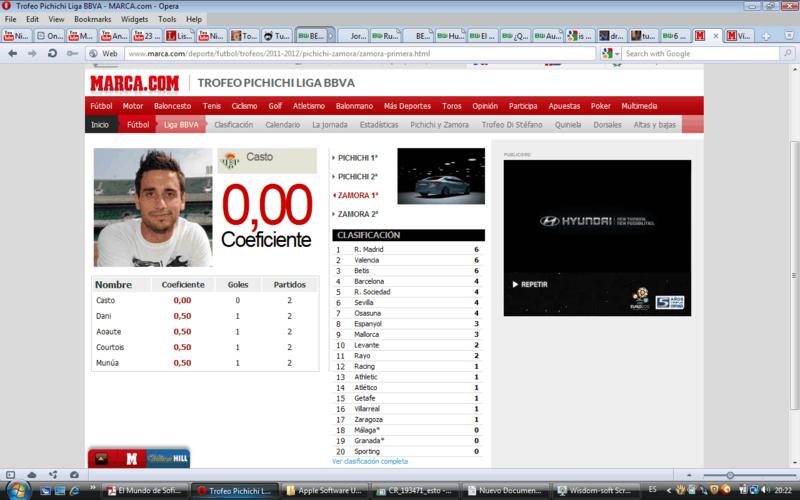Click the Hyundai car video thumbnail
Image resolution: width=800 pixels, height=500 pixels.
pyautogui.click(x=441, y=176)
